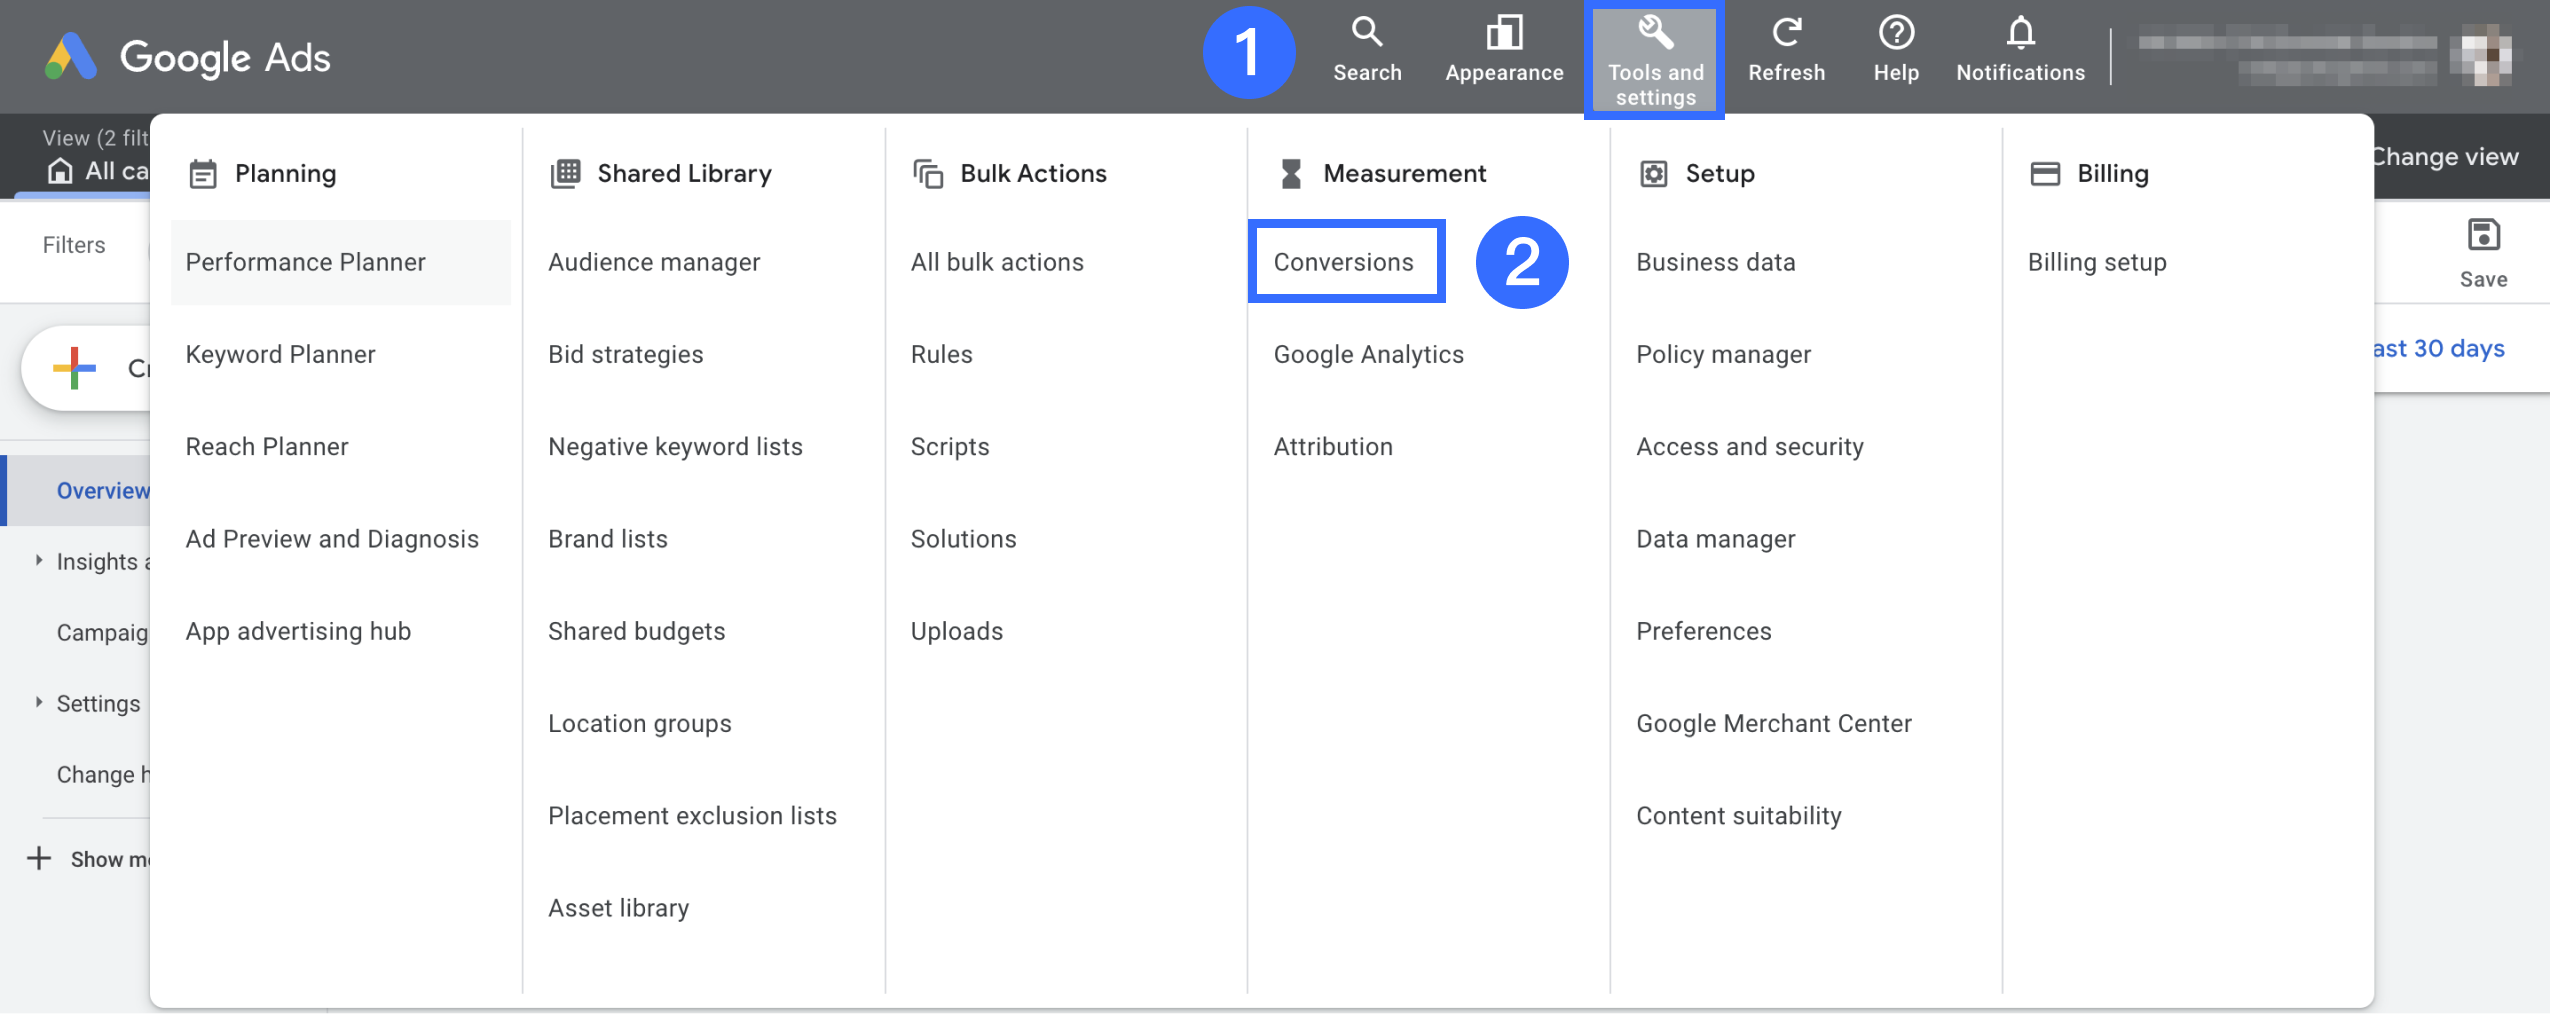
Task: Open Keyword Planner
Action: (280, 354)
